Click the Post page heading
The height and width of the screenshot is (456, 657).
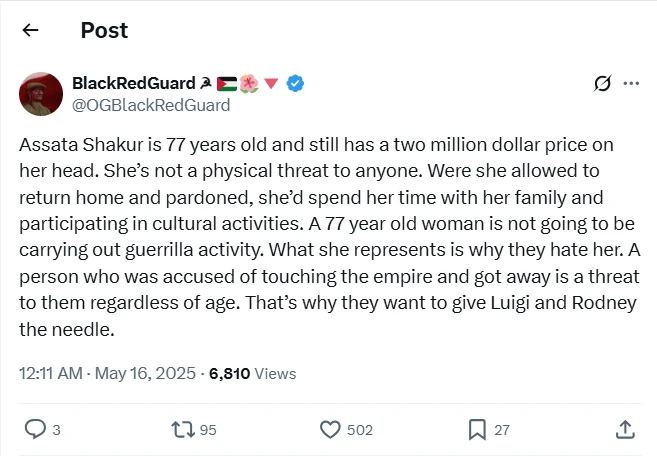(104, 30)
